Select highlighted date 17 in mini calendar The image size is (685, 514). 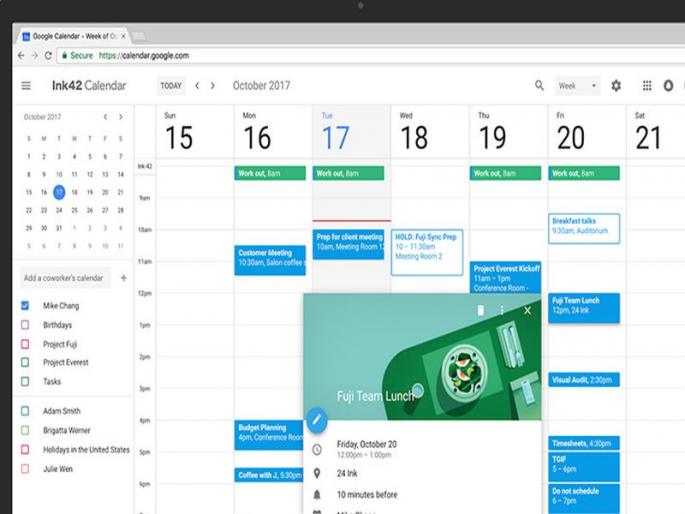[x=59, y=192]
